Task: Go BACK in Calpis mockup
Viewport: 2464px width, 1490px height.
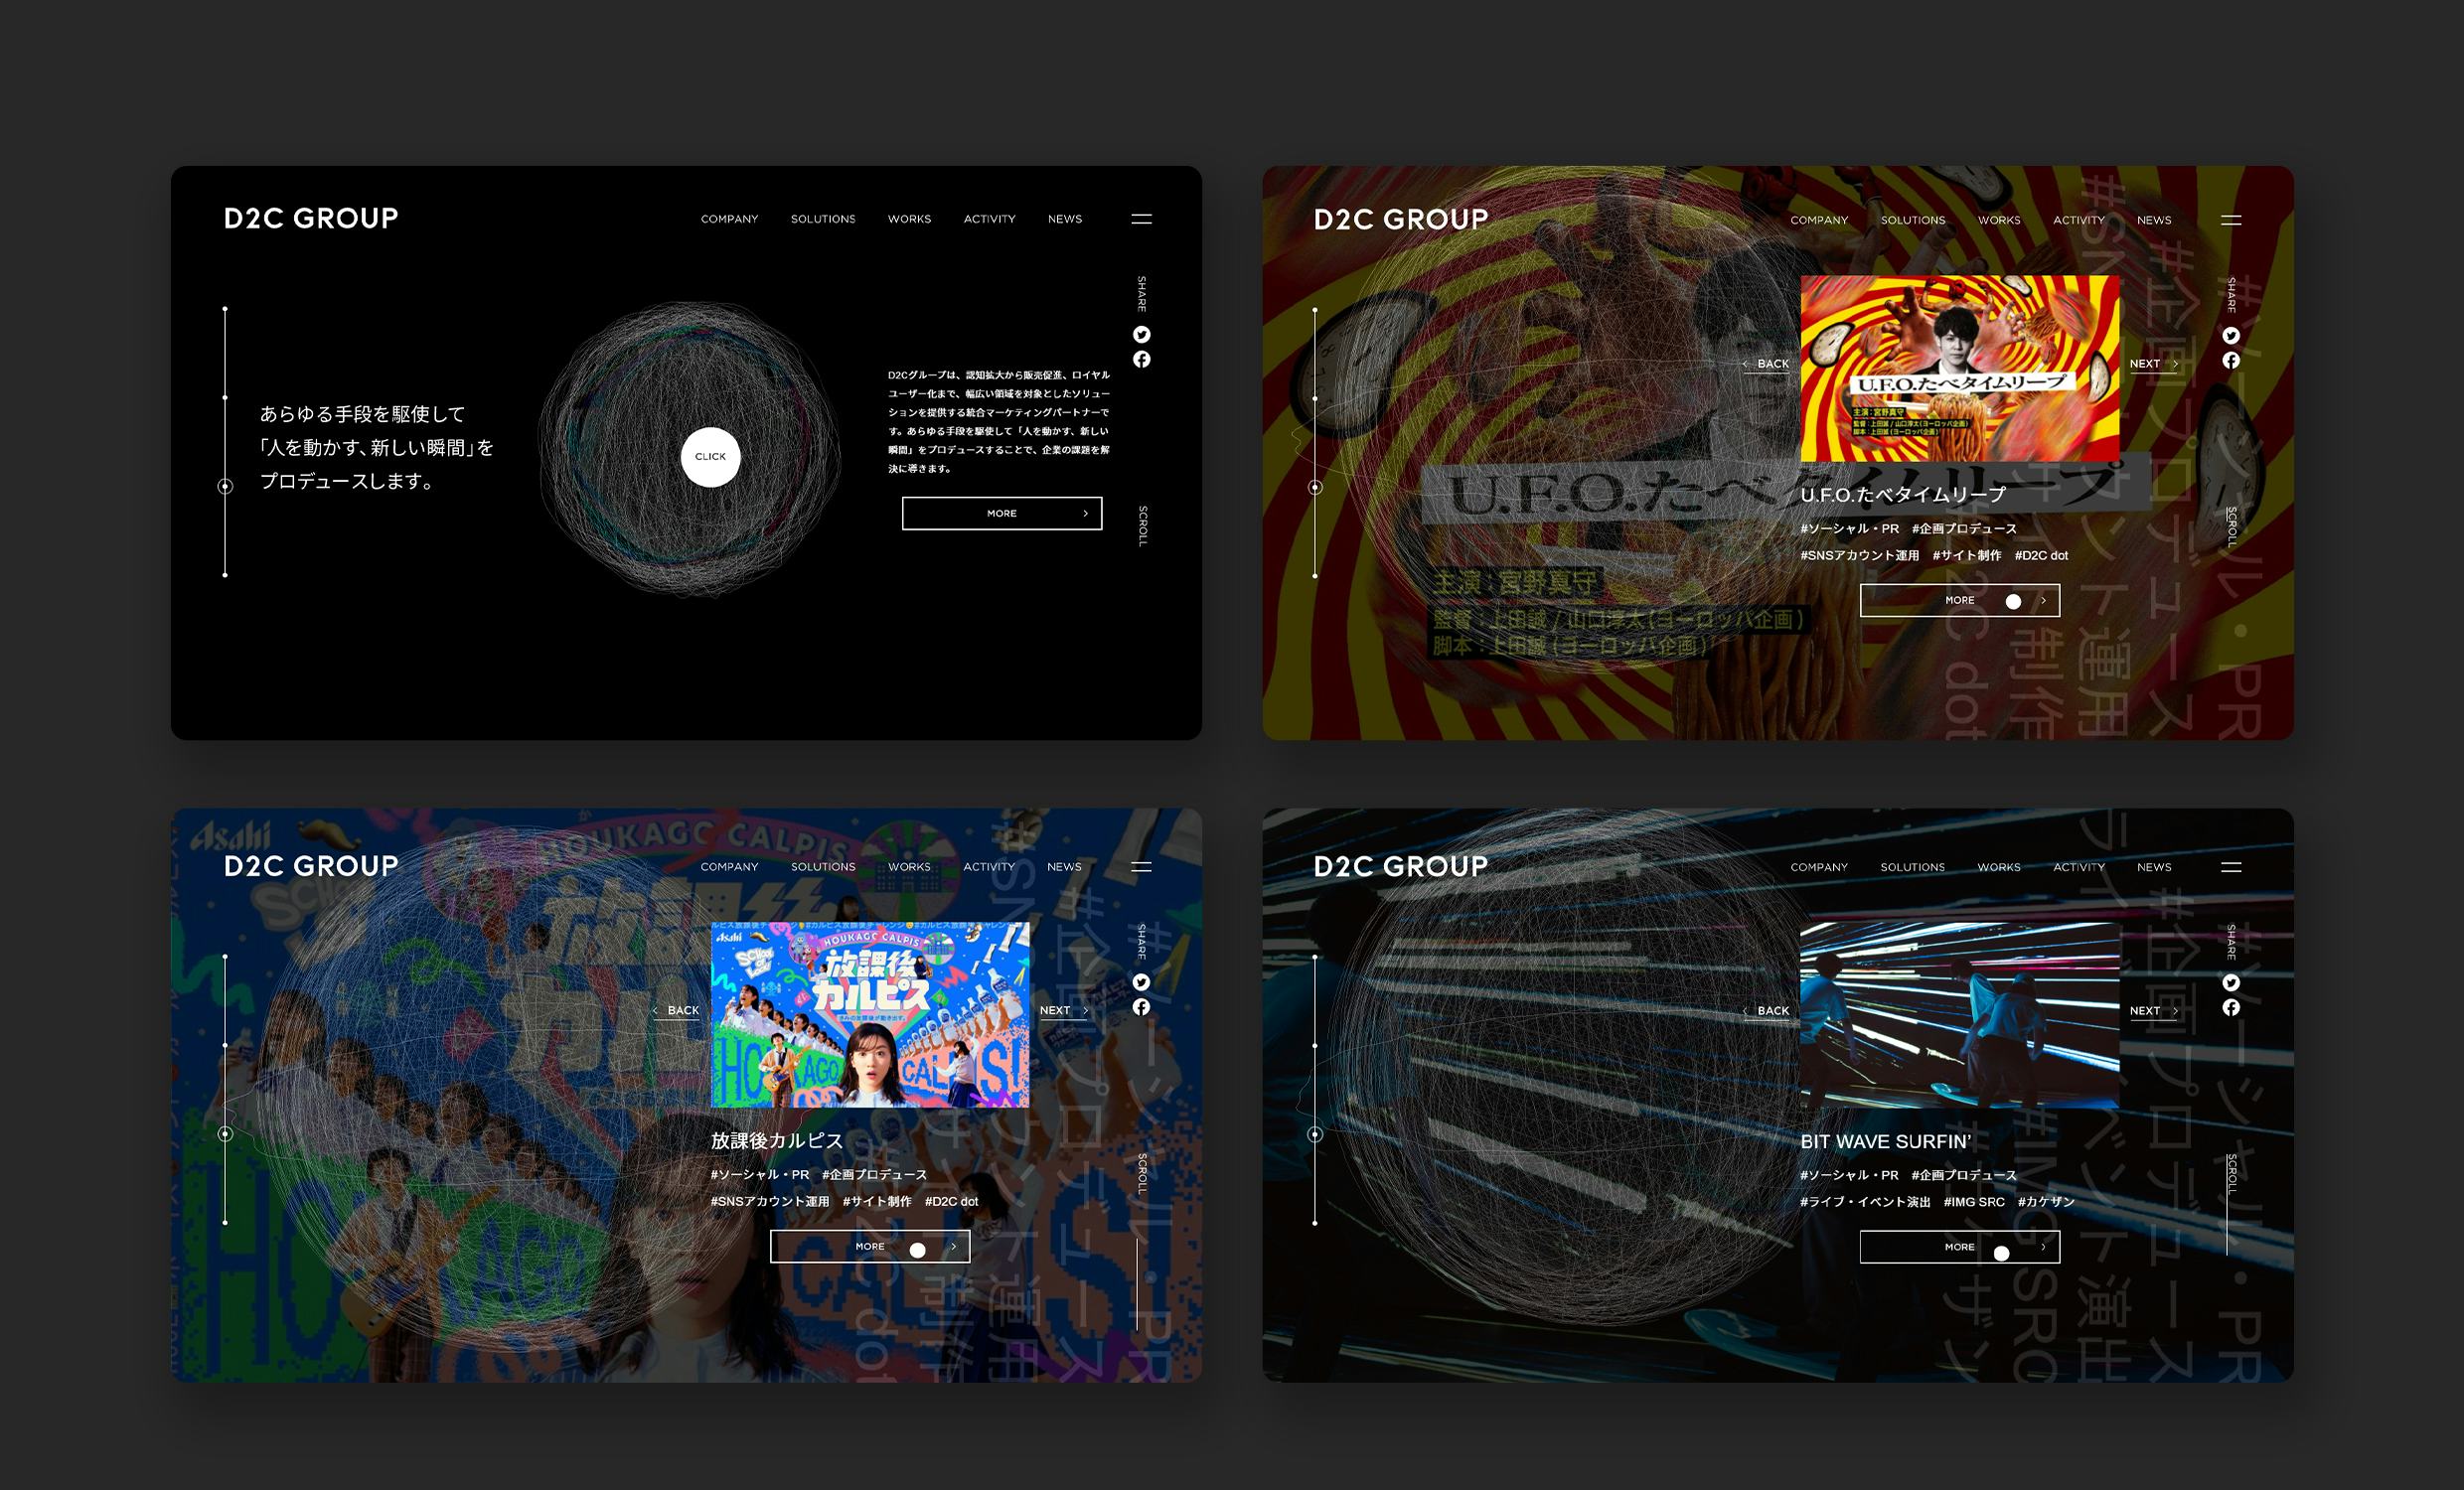Action: point(676,1011)
